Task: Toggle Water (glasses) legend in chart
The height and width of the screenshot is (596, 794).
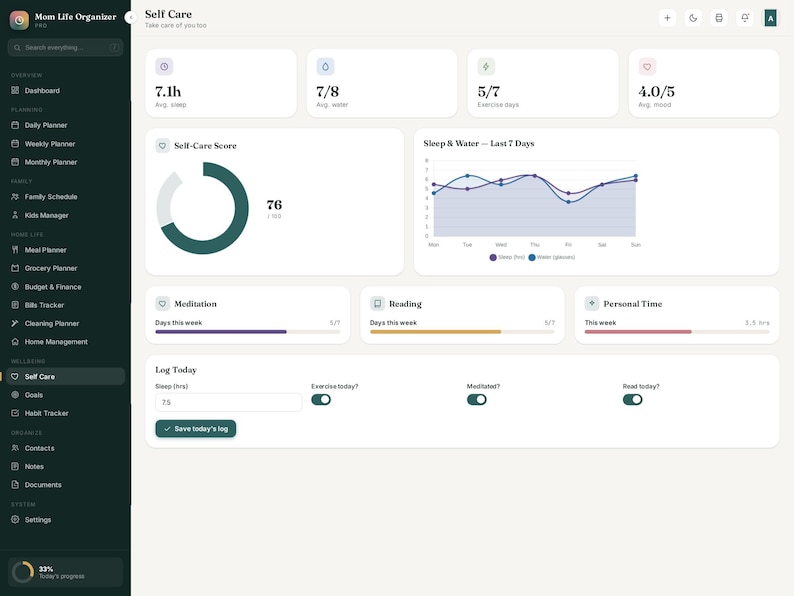Action: click(x=552, y=257)
